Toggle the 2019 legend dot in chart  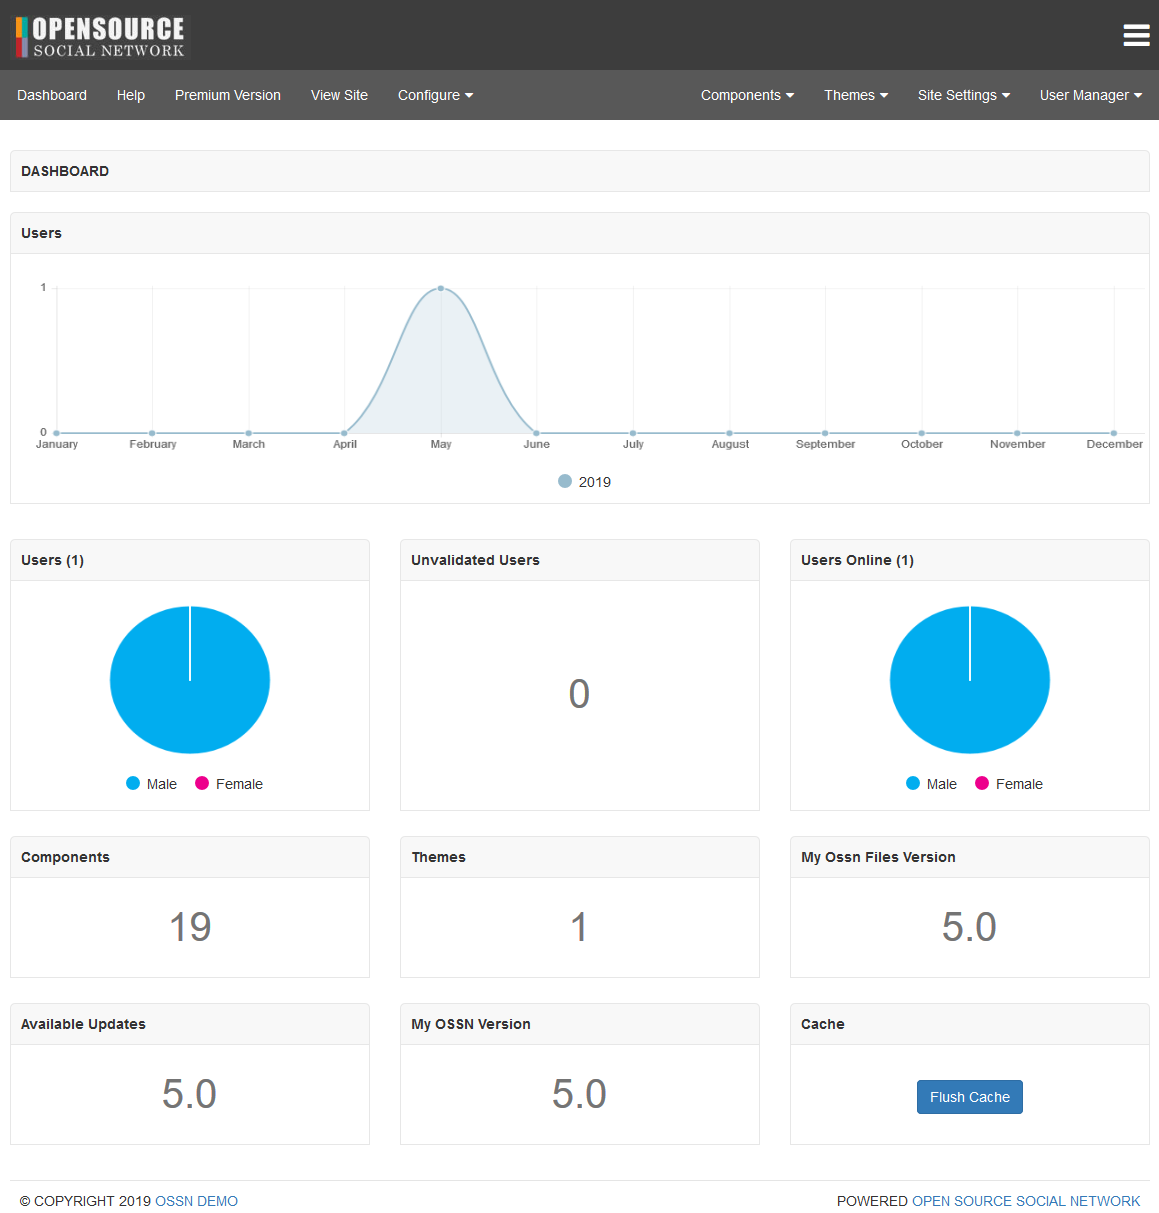565,482
